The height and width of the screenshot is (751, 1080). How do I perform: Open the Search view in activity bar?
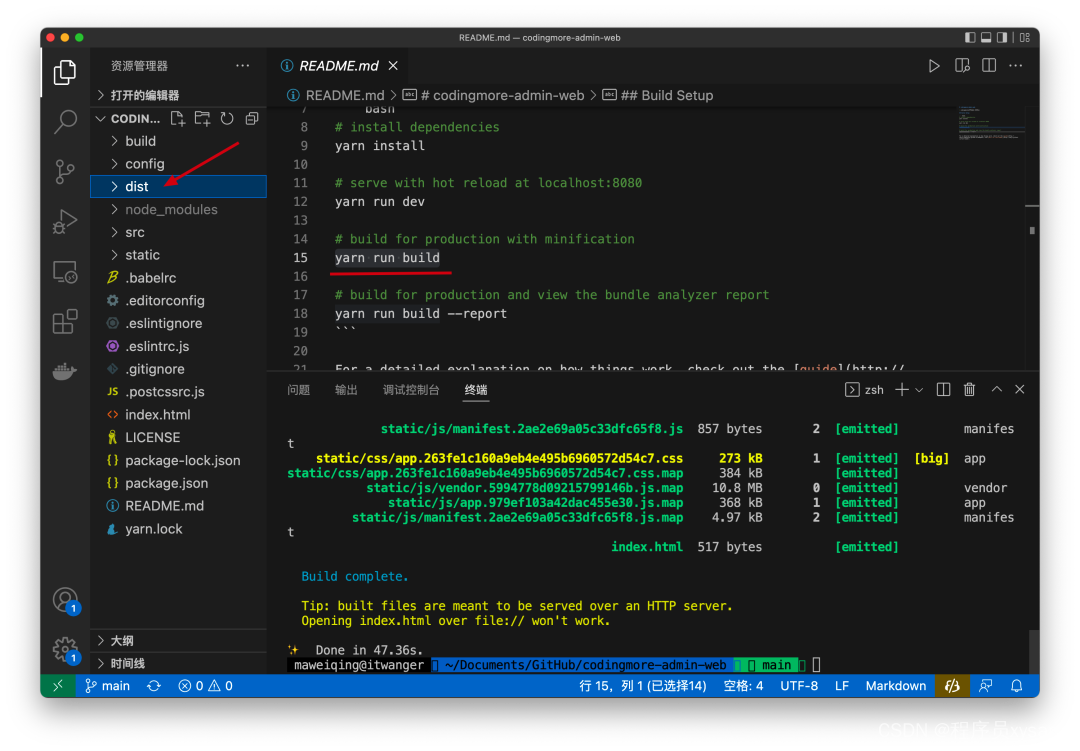[65, 121]
